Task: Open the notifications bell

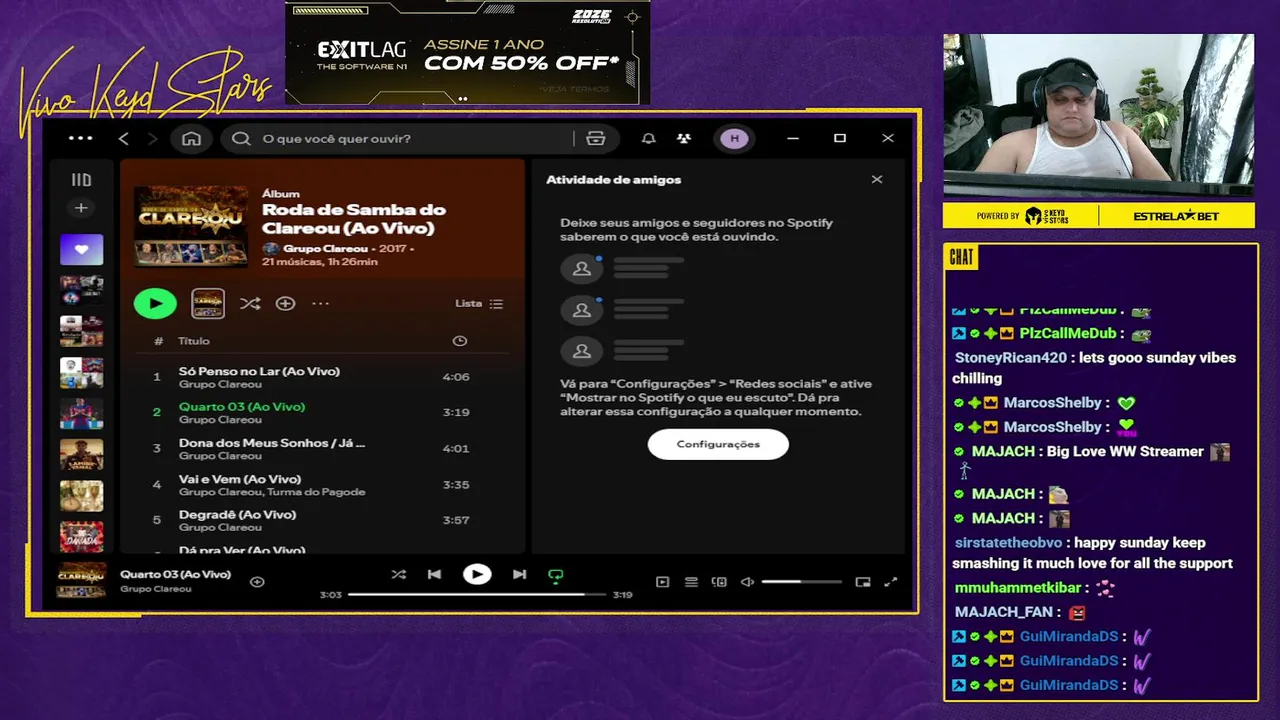Action: (649, 138)
